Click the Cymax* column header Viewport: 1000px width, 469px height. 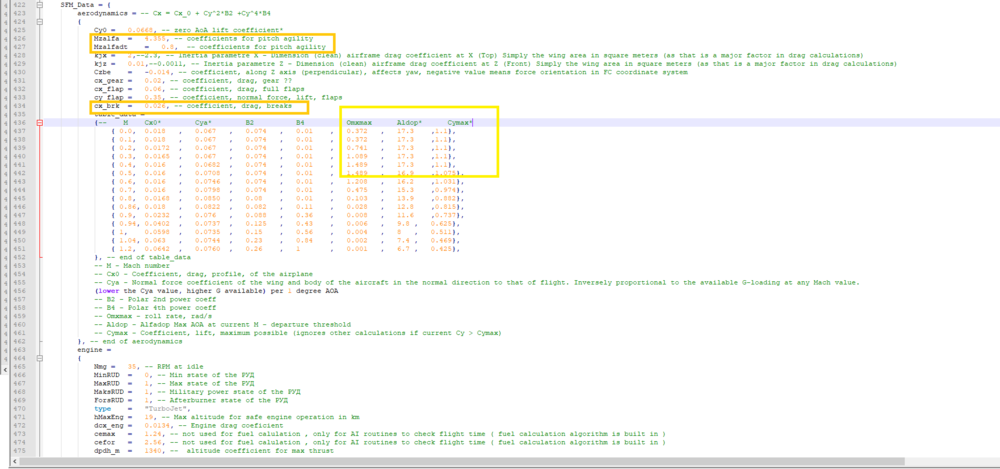(460, 123)
